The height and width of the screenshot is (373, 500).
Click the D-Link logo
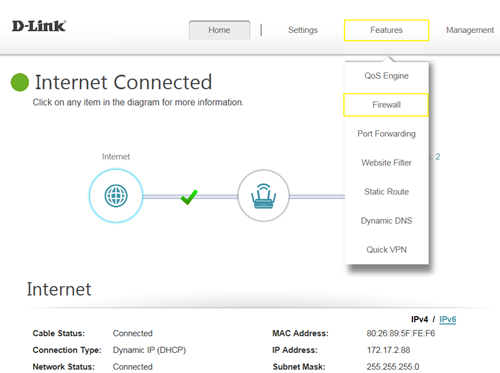[39, 26]
